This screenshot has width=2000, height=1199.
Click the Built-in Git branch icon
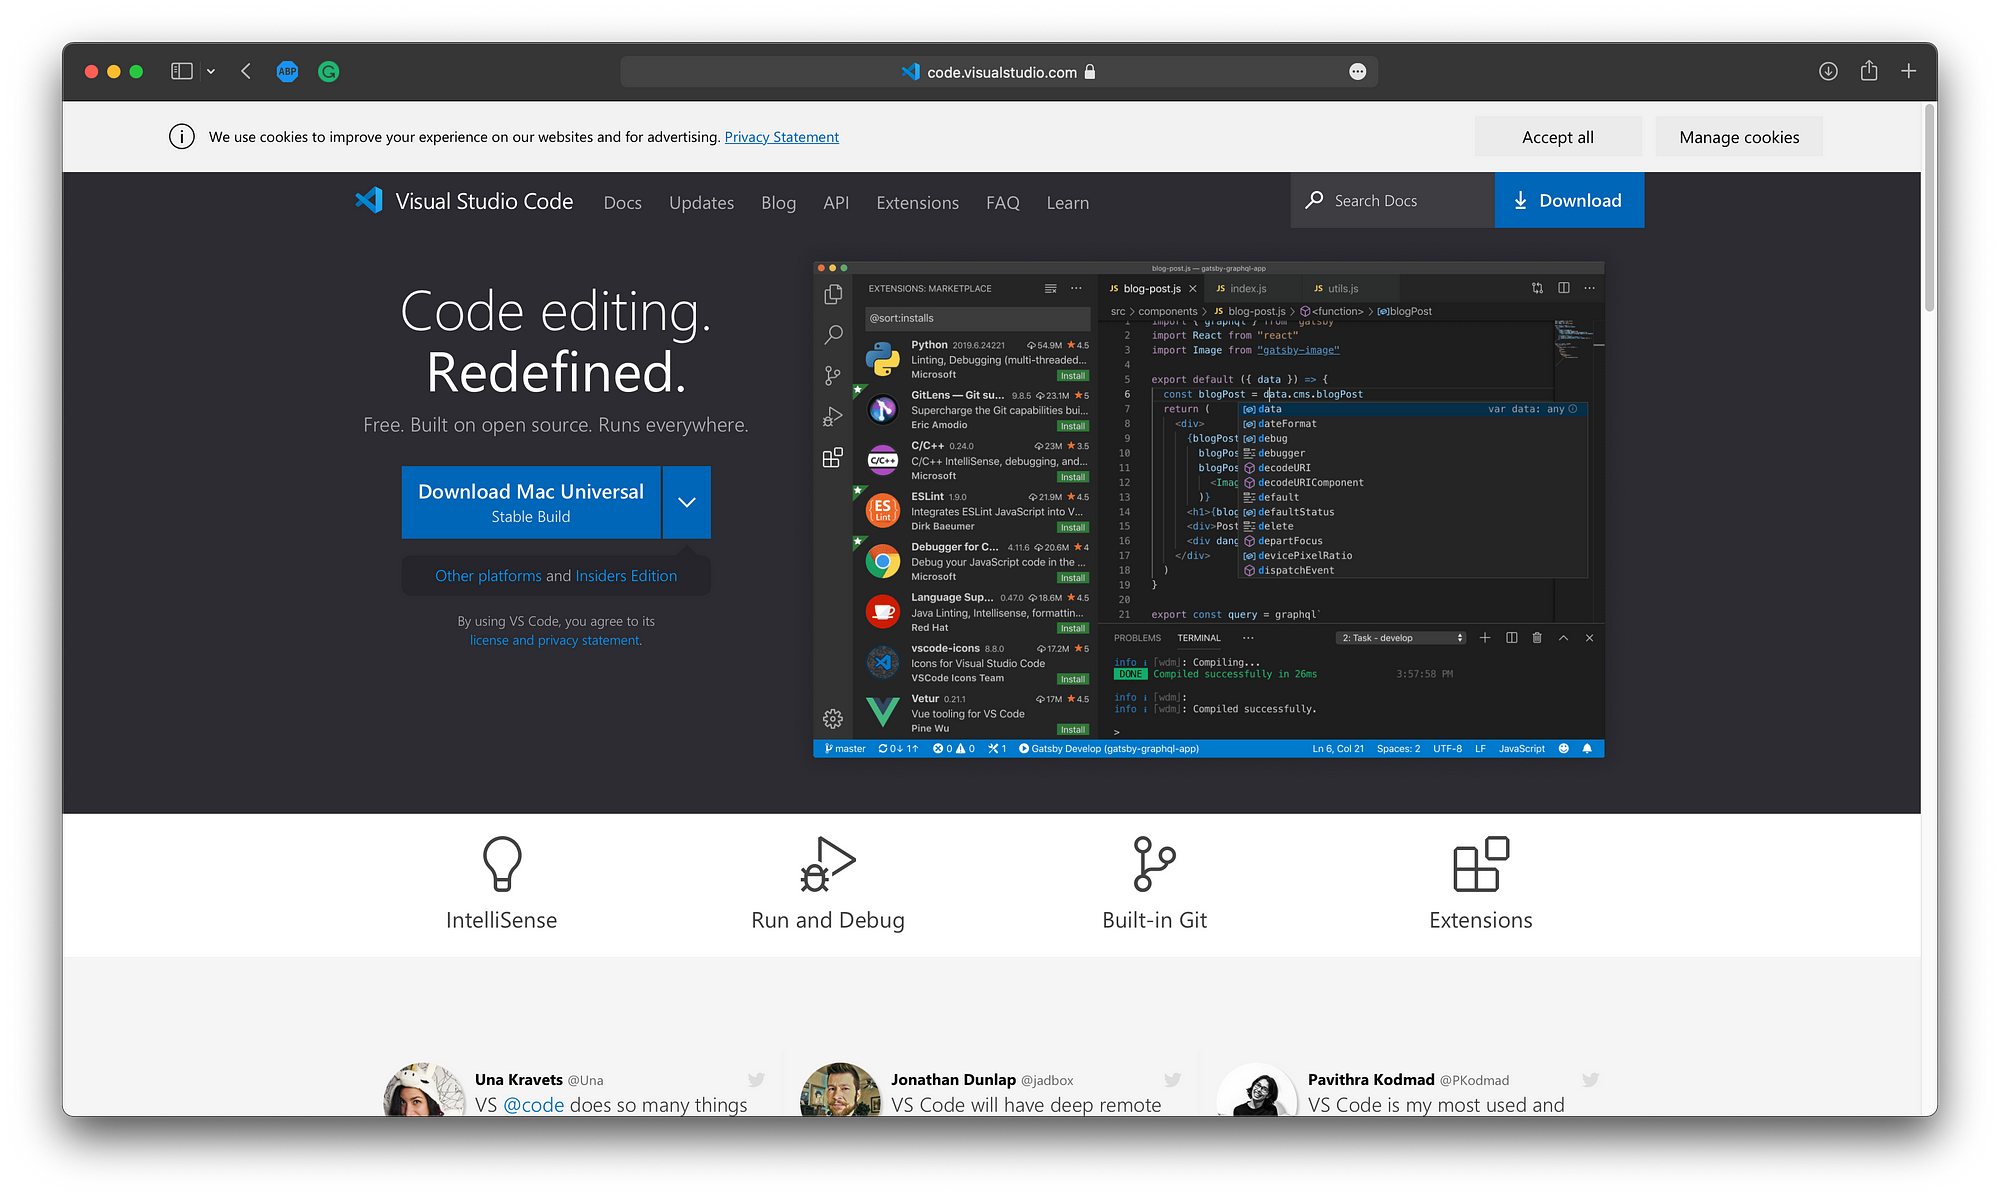(x=1154, y=863)
